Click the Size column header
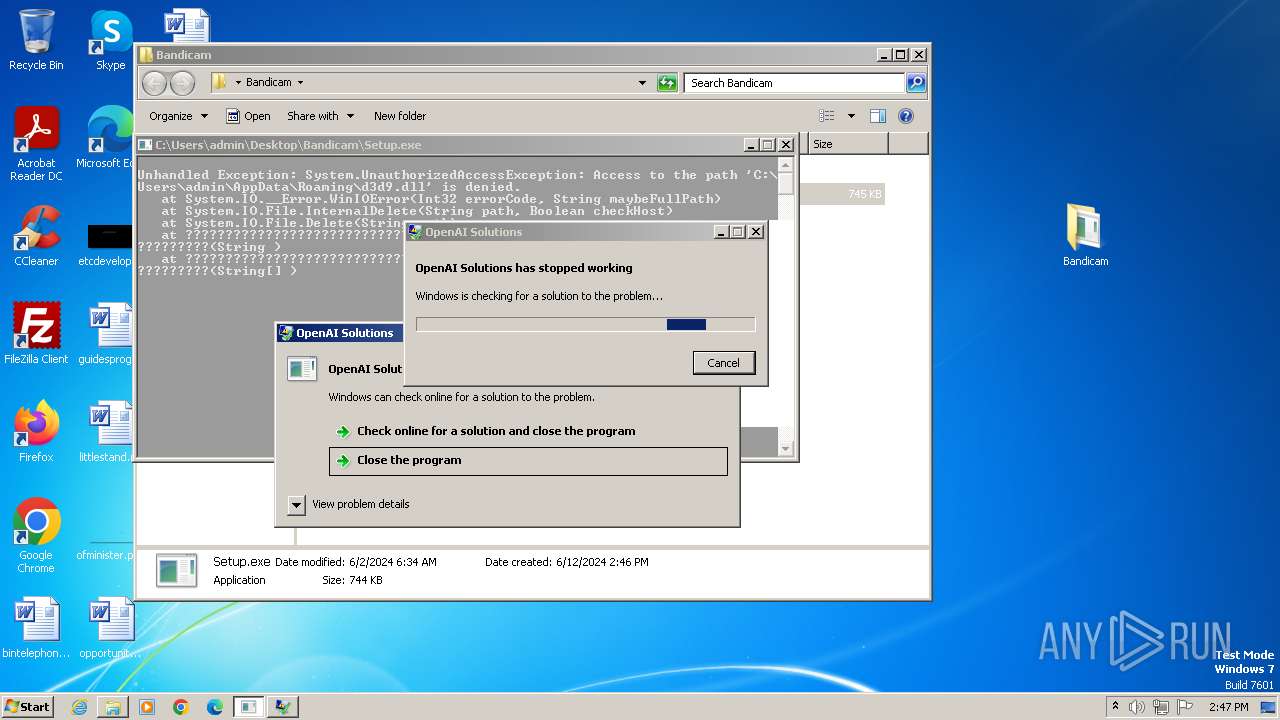1280x720 pixels. (848, 144)
